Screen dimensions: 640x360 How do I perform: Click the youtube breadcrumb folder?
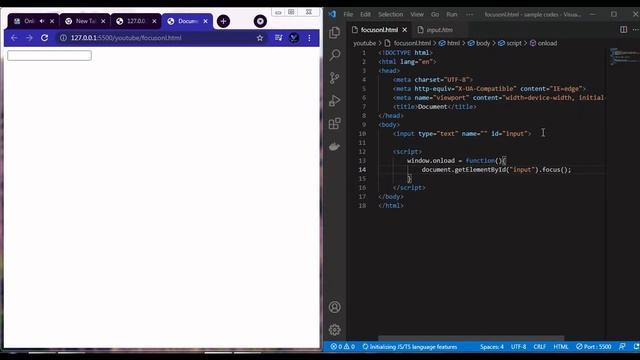[x=364, y=43]
